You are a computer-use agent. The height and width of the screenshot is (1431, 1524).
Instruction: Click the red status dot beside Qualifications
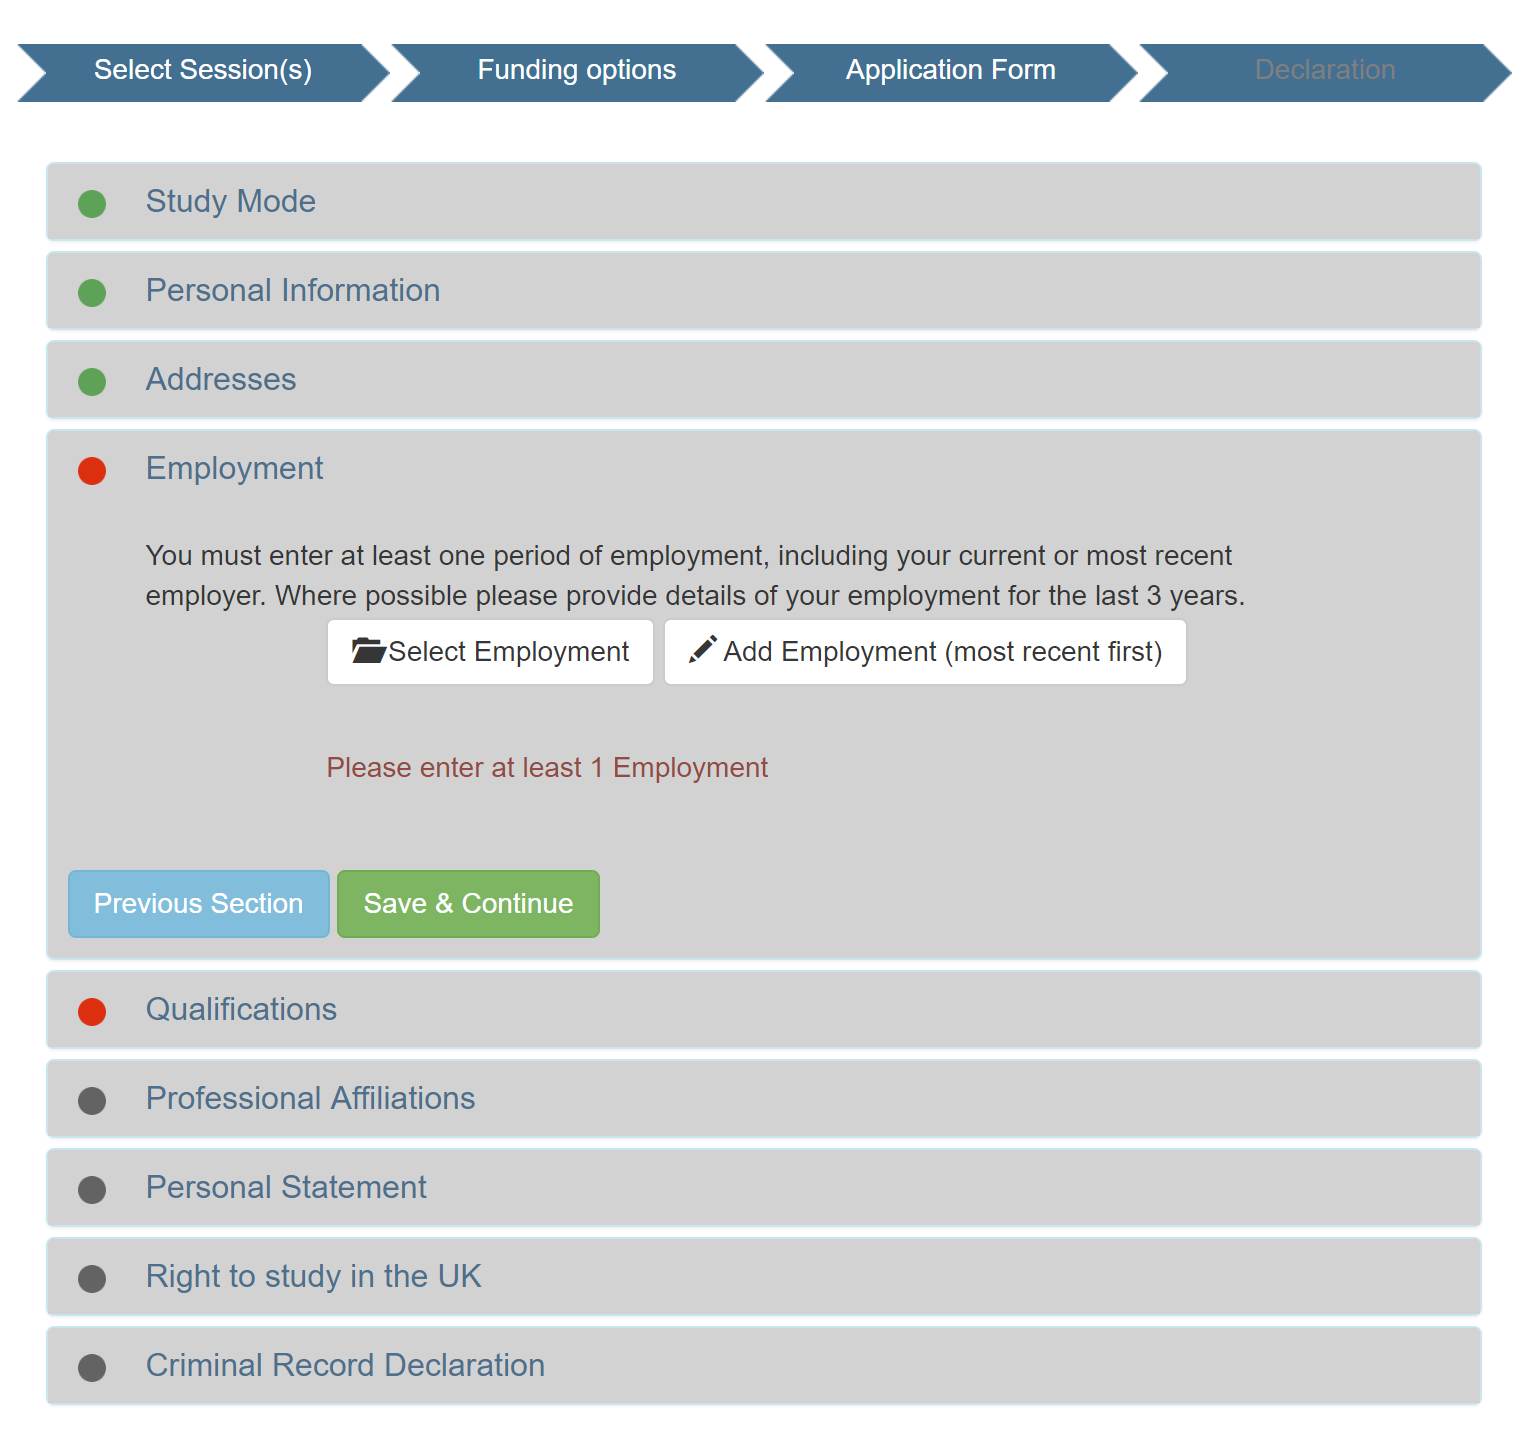click(x=92, y=1012)
